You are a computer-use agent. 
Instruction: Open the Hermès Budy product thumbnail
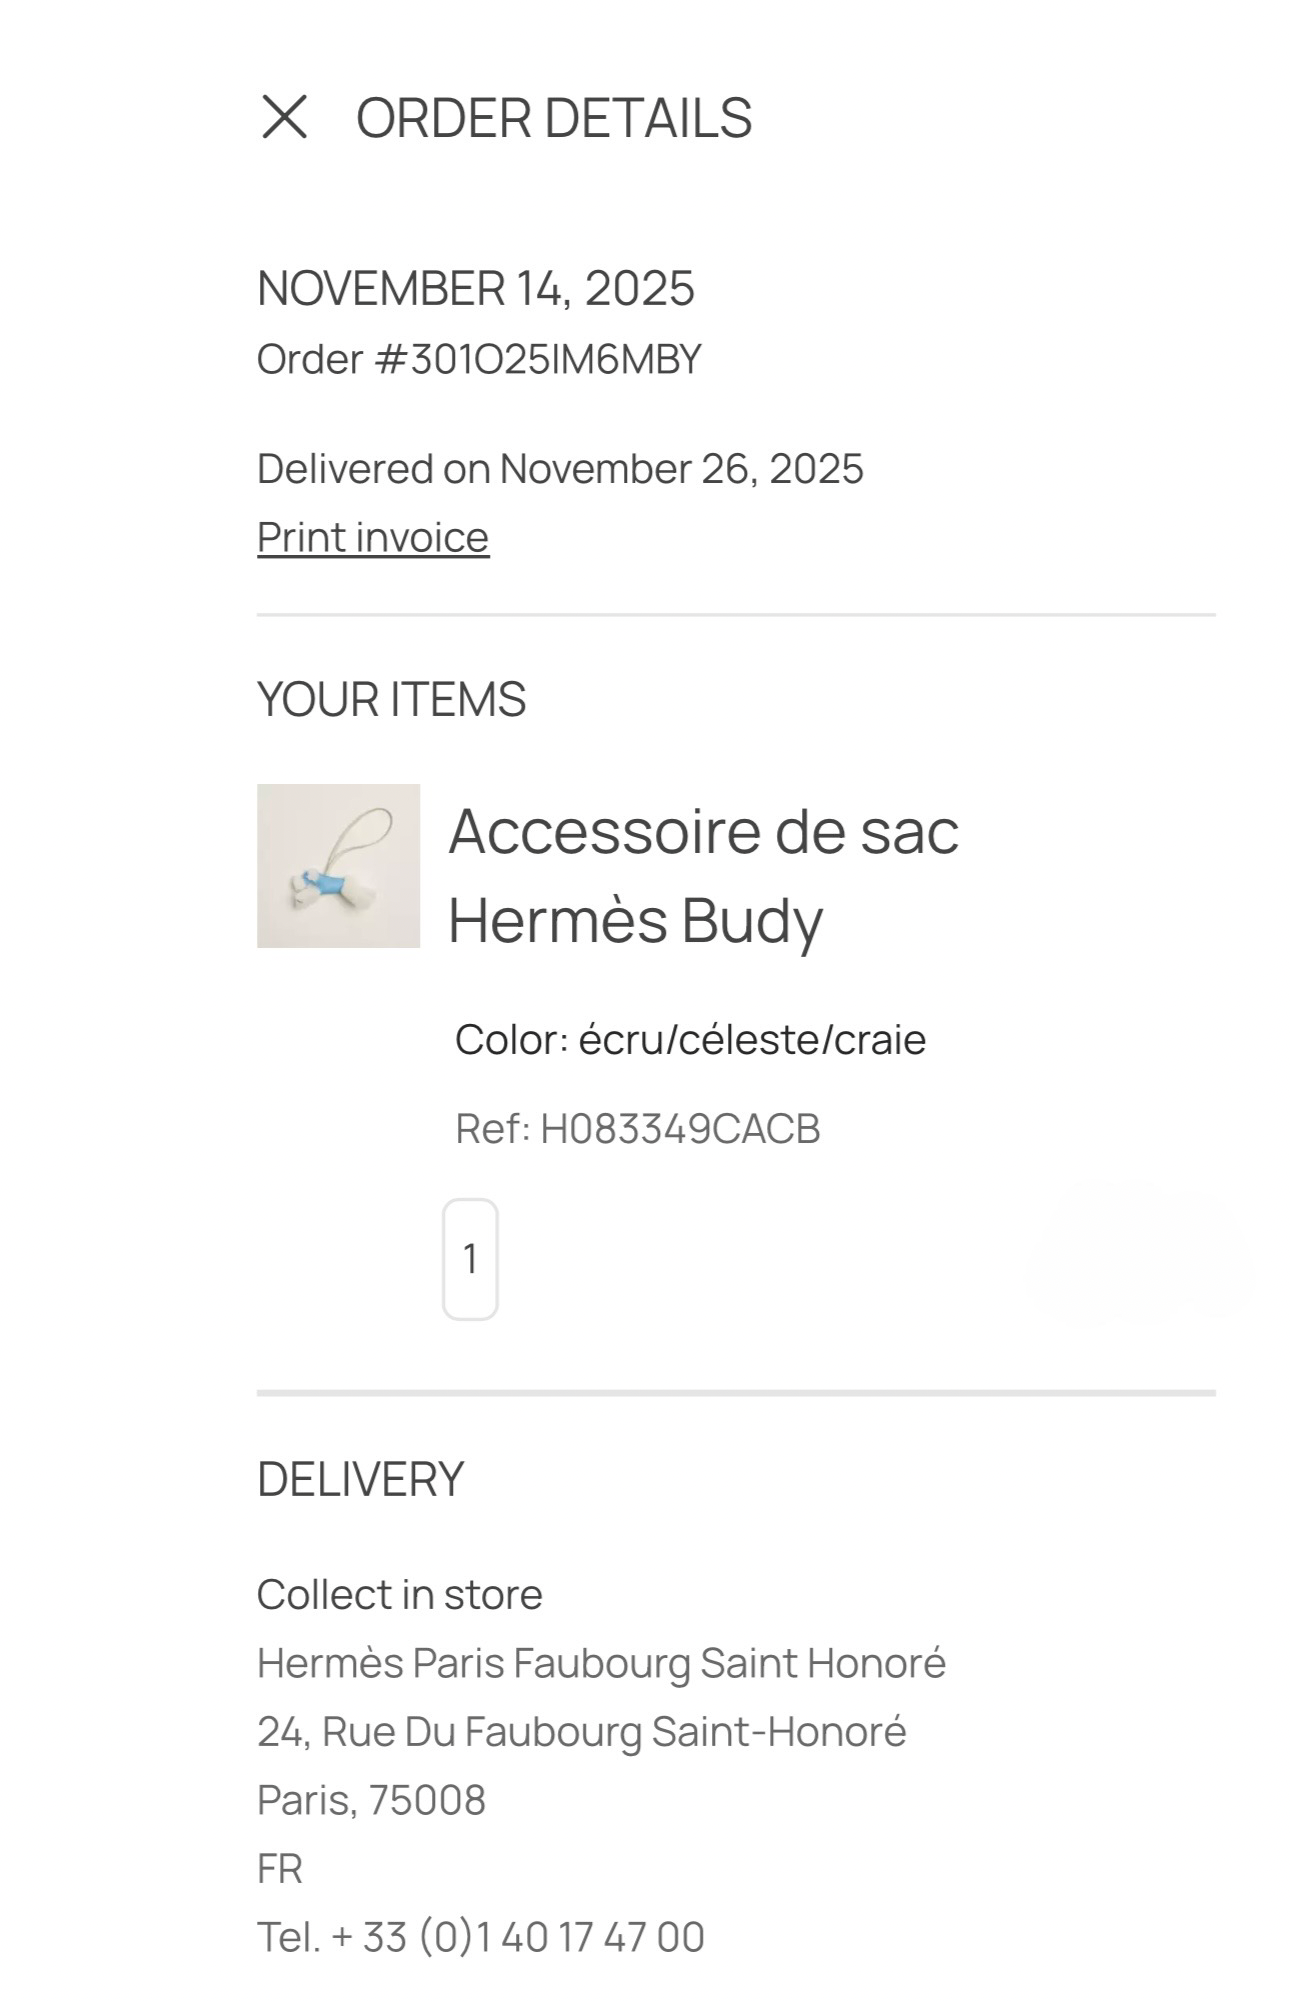(x=338, y=865)
